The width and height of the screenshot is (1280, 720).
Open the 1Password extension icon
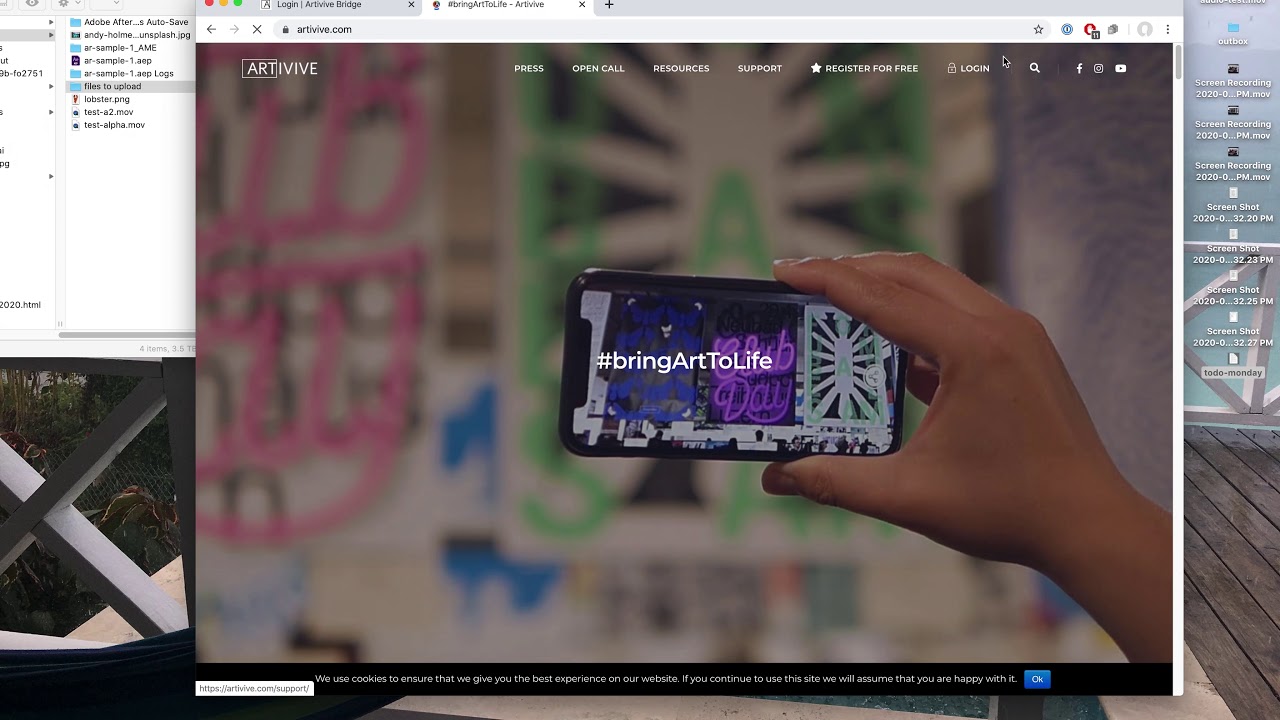(1067, 29)
